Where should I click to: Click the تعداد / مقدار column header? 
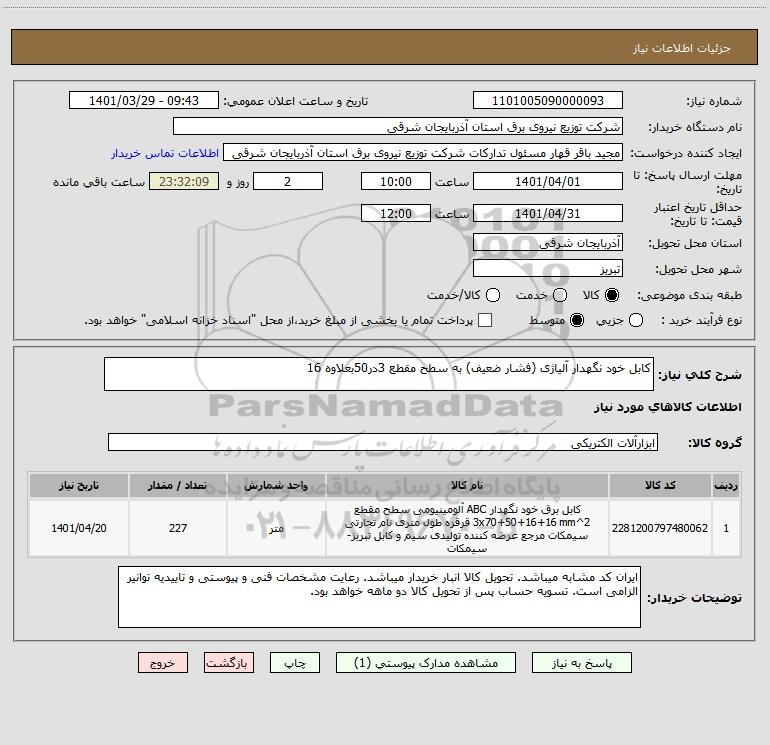pos(178,485)
